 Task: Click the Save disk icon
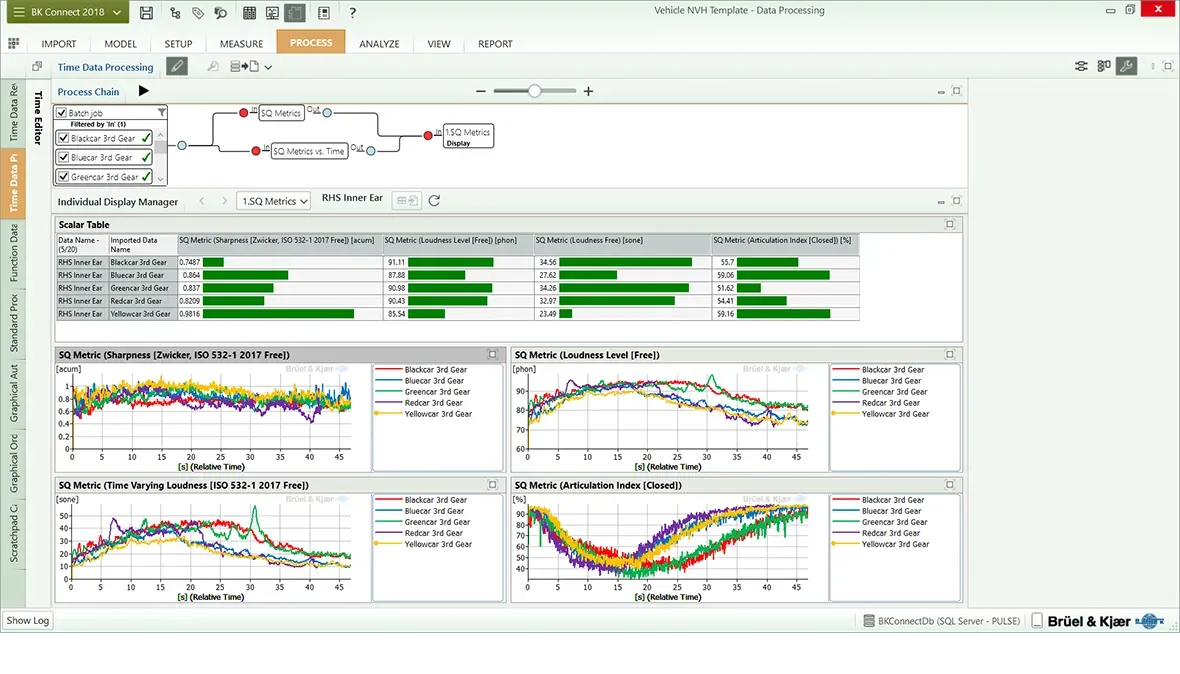[147, 13]
